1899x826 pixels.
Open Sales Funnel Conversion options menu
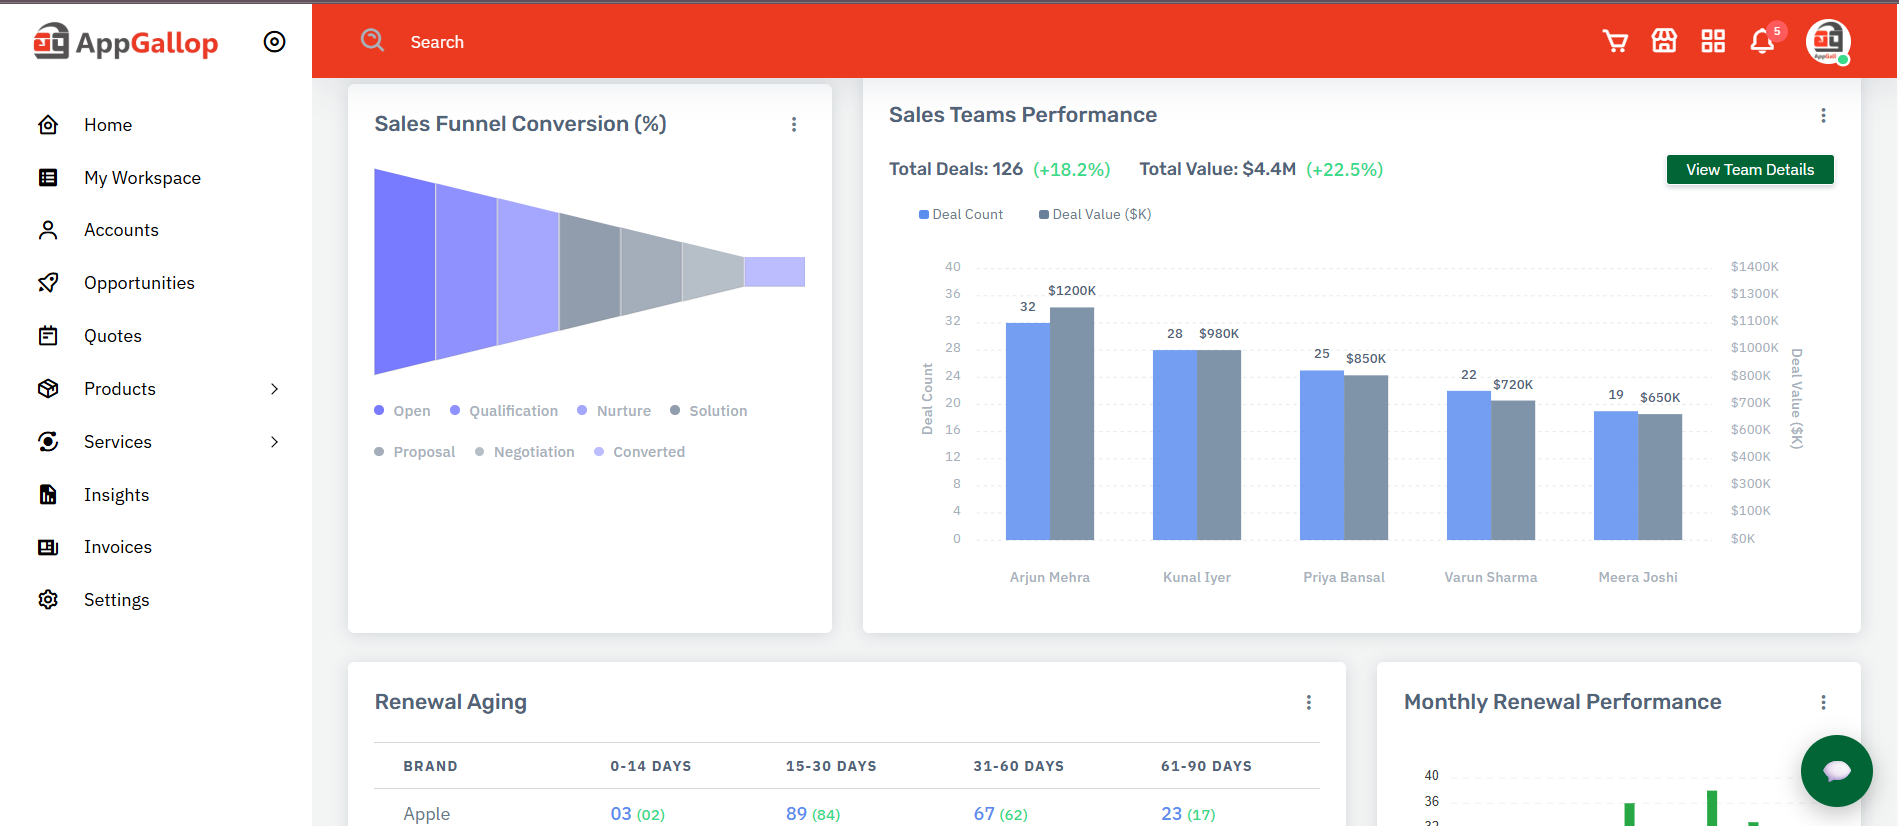(794, 124)
